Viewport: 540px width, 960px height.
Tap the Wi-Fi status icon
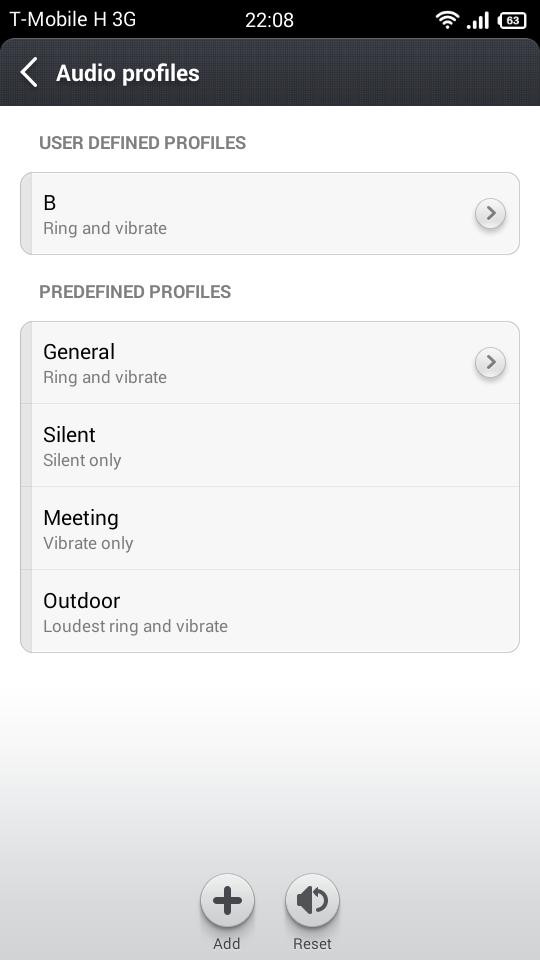[x=448, y=20]
